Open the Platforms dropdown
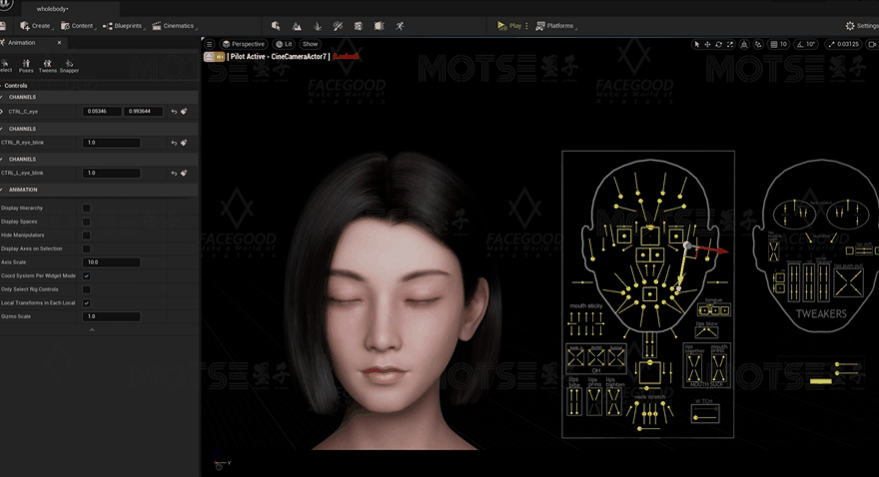This screenshot has width=879, height=477. pos(556,26)
